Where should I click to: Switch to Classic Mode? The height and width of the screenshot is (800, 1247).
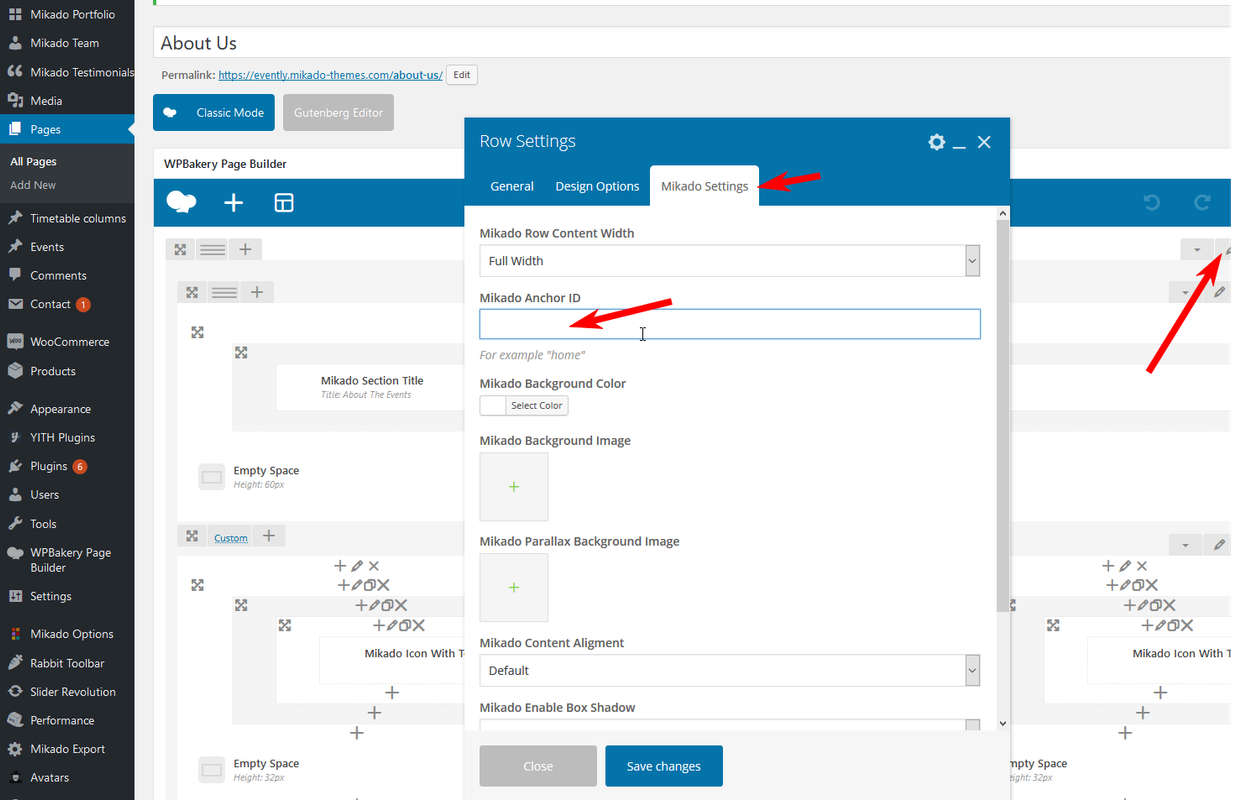[213, 113]
